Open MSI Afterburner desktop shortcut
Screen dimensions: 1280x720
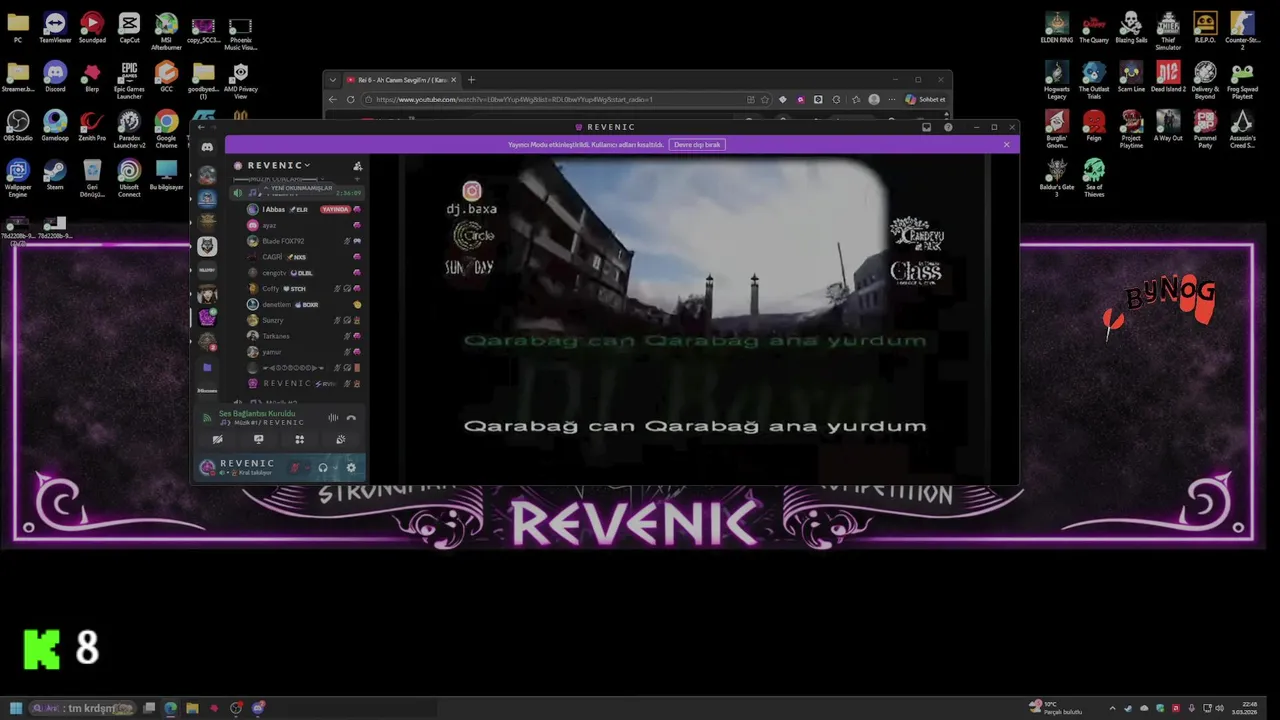(x=166, y=30)
